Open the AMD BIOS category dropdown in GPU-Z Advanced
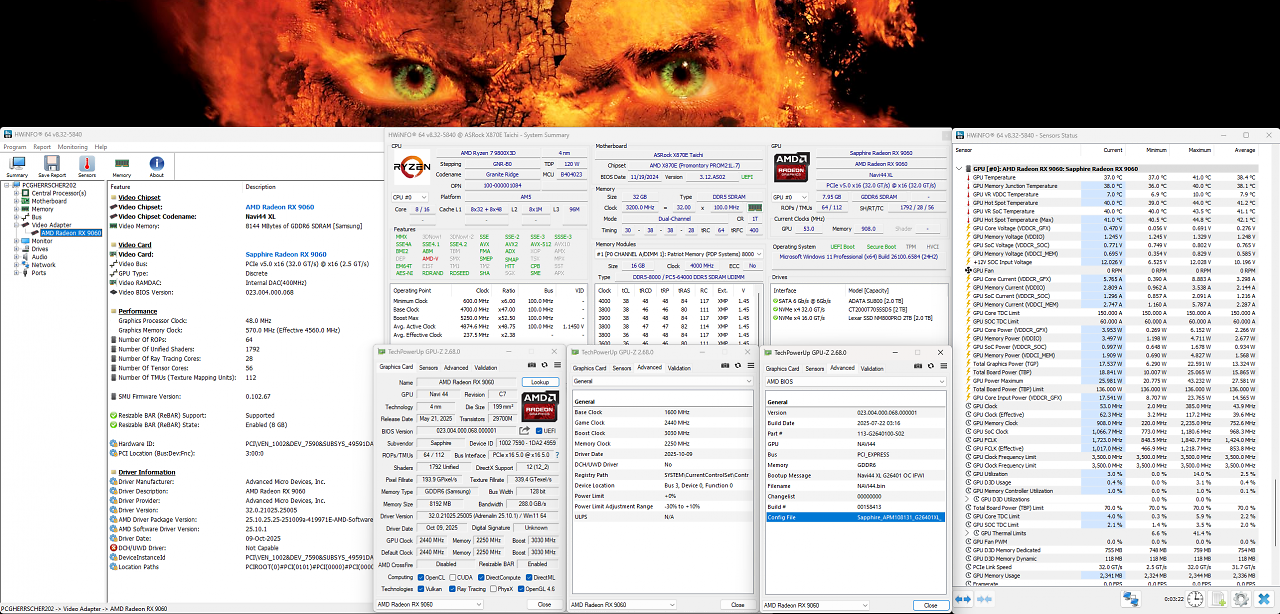Viewport: 1280px width, 614px height. pos(855,381)
